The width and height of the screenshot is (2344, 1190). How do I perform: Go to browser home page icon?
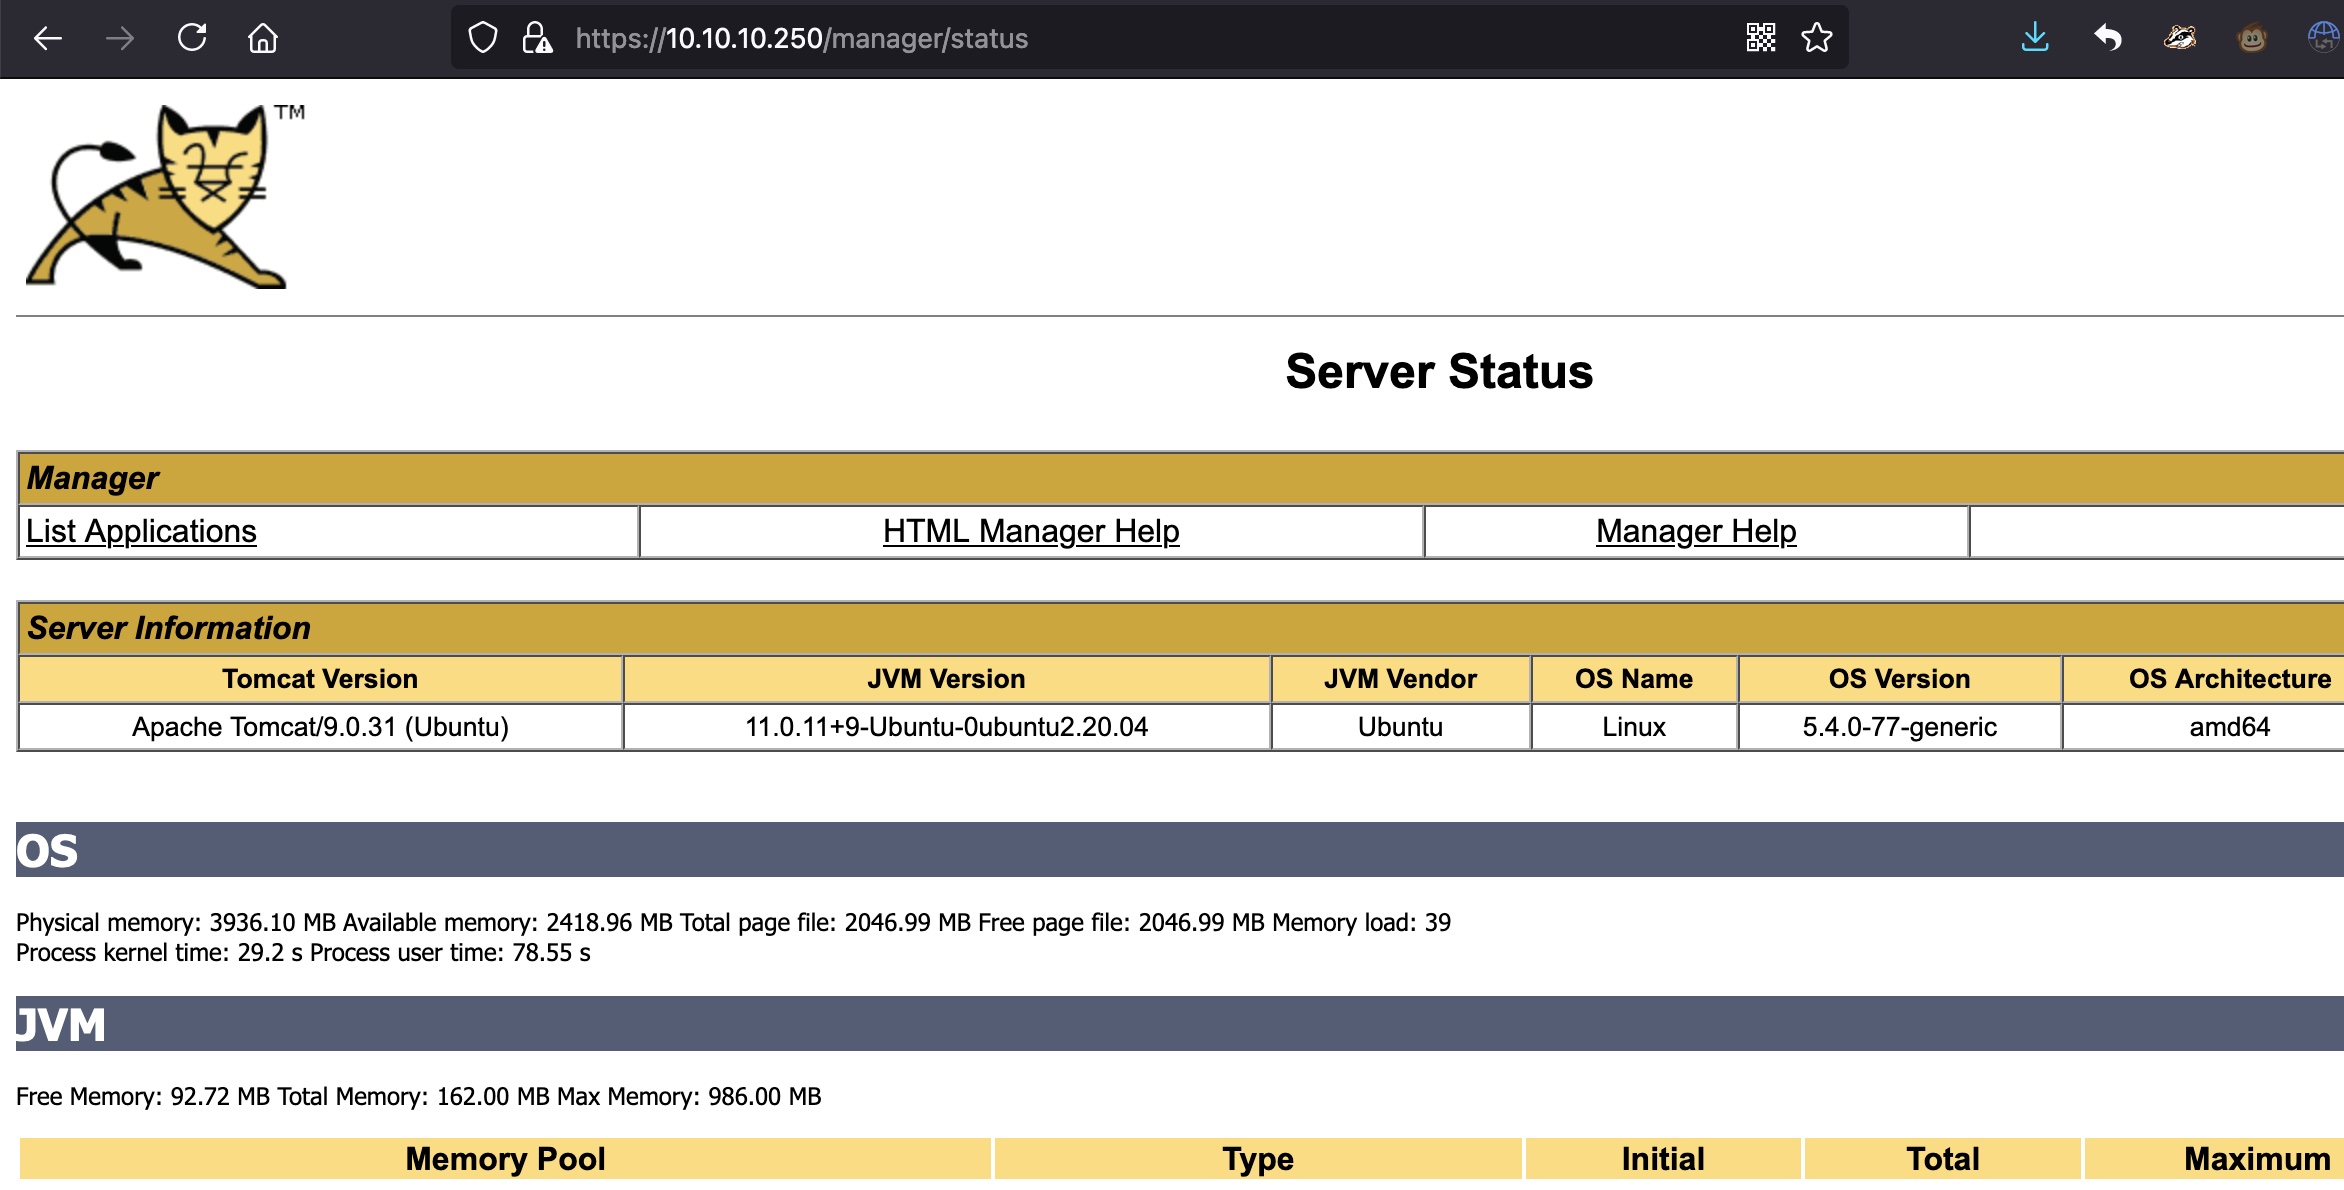pyautogui.click(x=263, y=38)
